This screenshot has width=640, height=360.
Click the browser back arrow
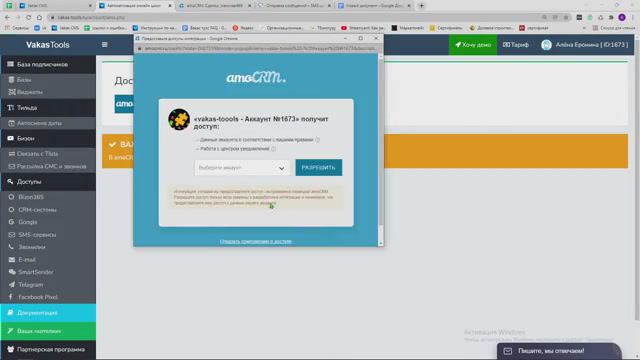click(7, 17)
